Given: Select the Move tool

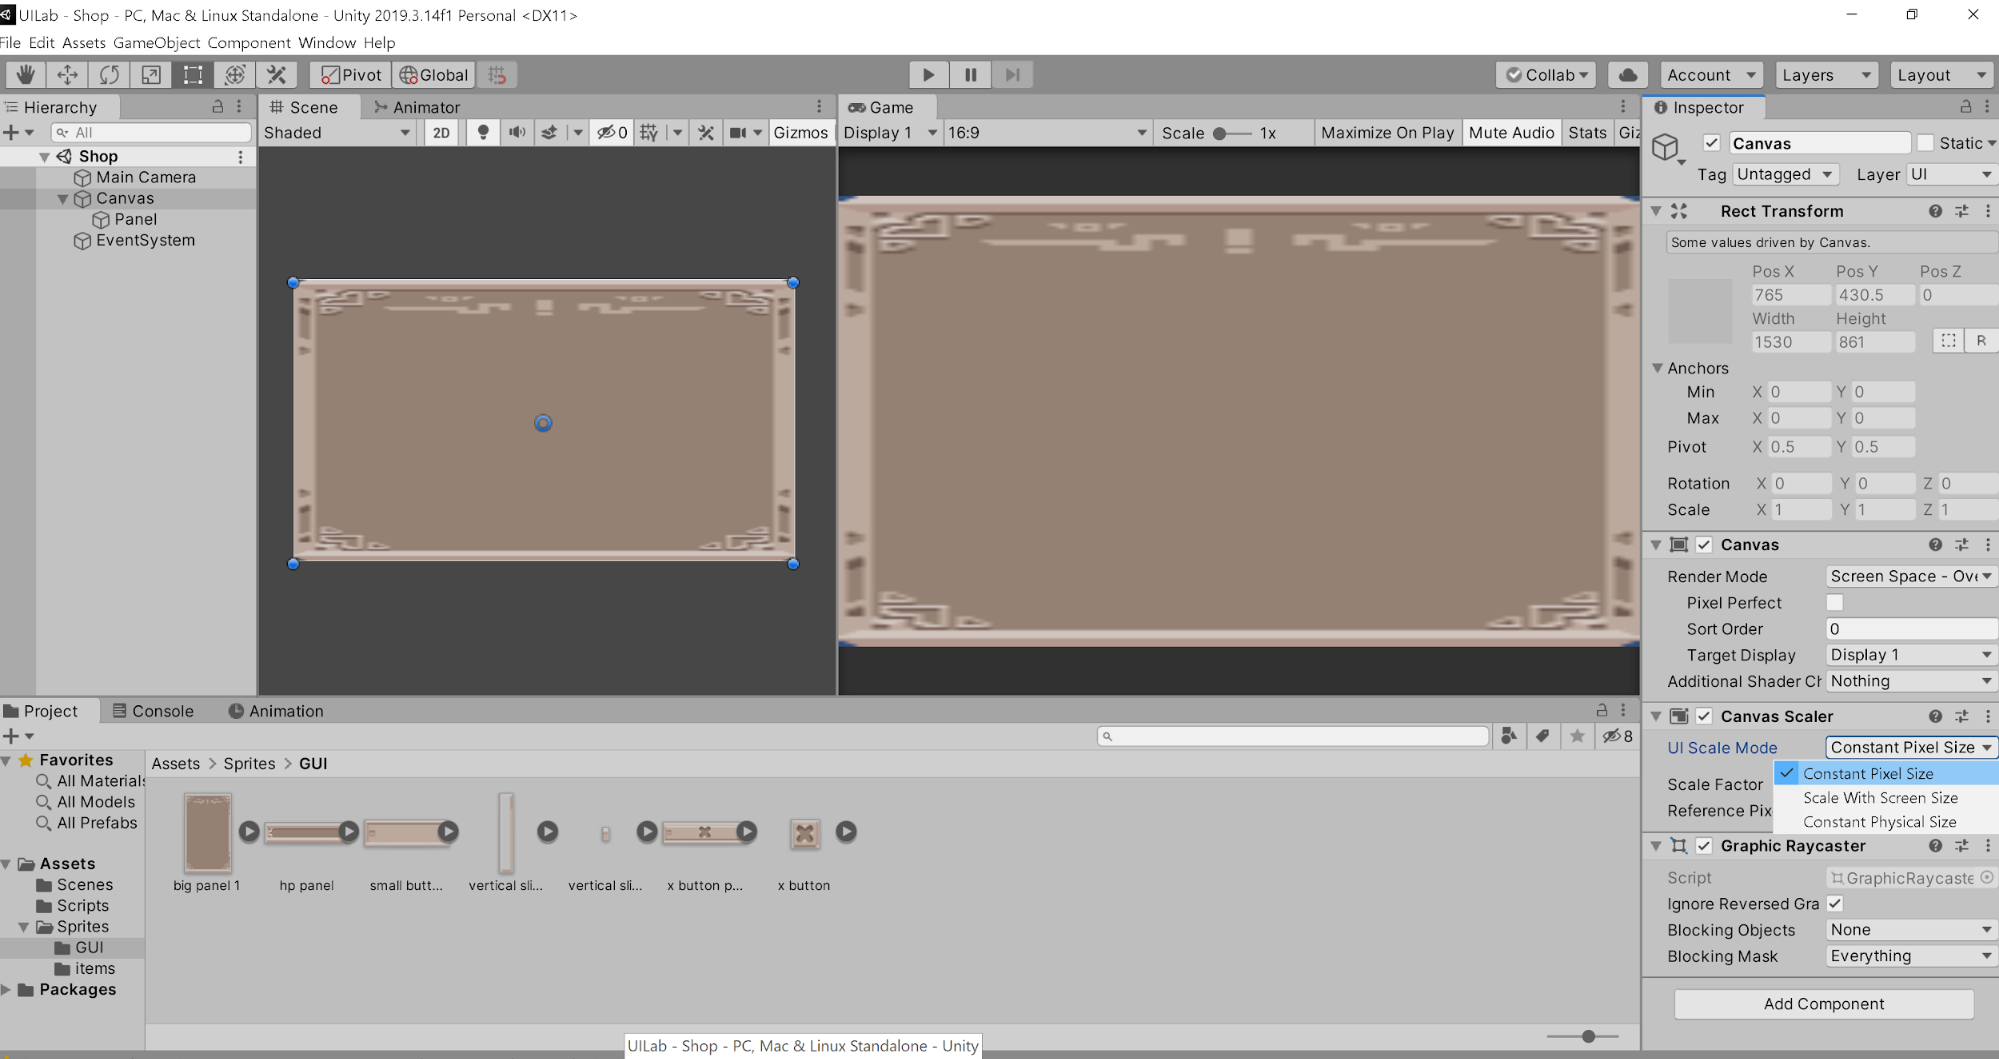Looking at the screenshot, I should (67, 75).
